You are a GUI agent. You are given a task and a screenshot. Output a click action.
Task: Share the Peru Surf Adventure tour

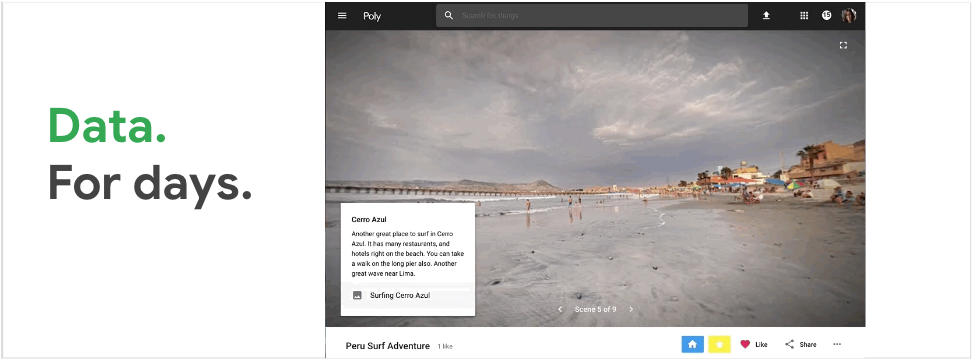tap(800, 344)
